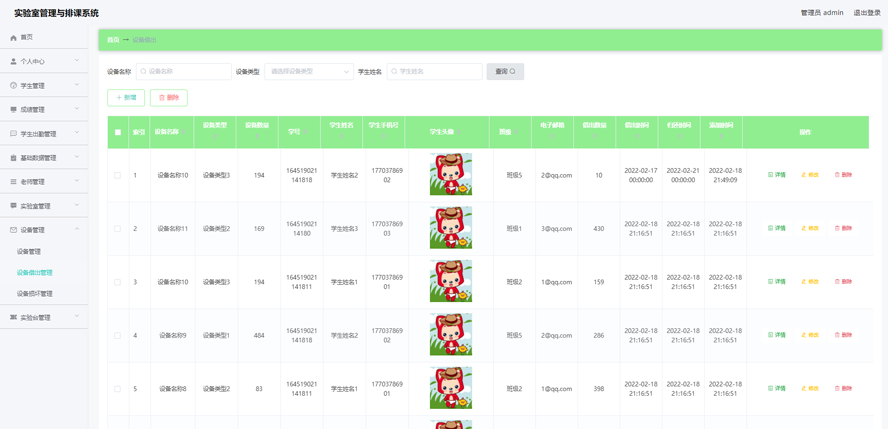The width and height of the screenshot is (888, 429).
Task: Click the 设备管理 envelope icon in sidebar
Action: [13, 230]
